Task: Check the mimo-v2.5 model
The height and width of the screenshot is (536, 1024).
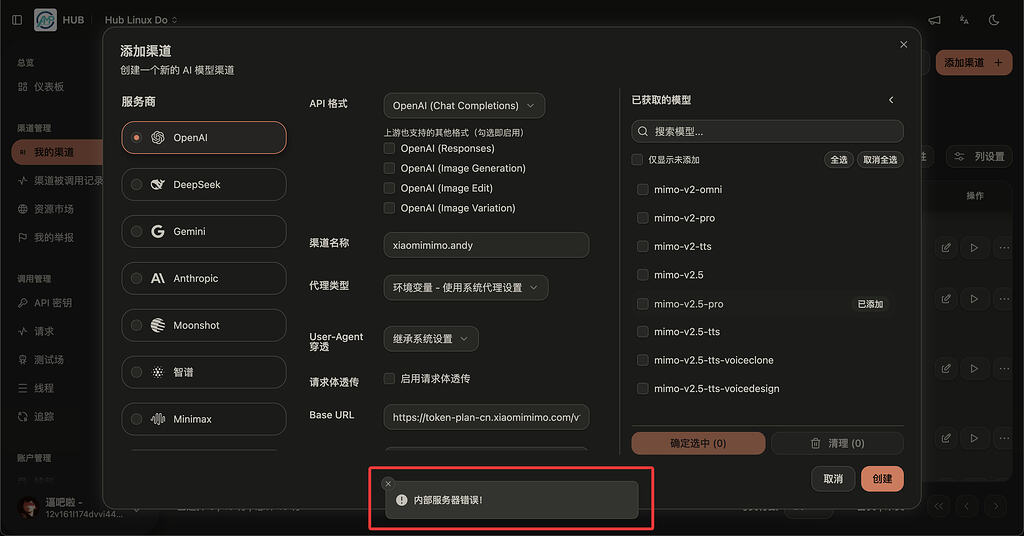Action: point(643,275)
